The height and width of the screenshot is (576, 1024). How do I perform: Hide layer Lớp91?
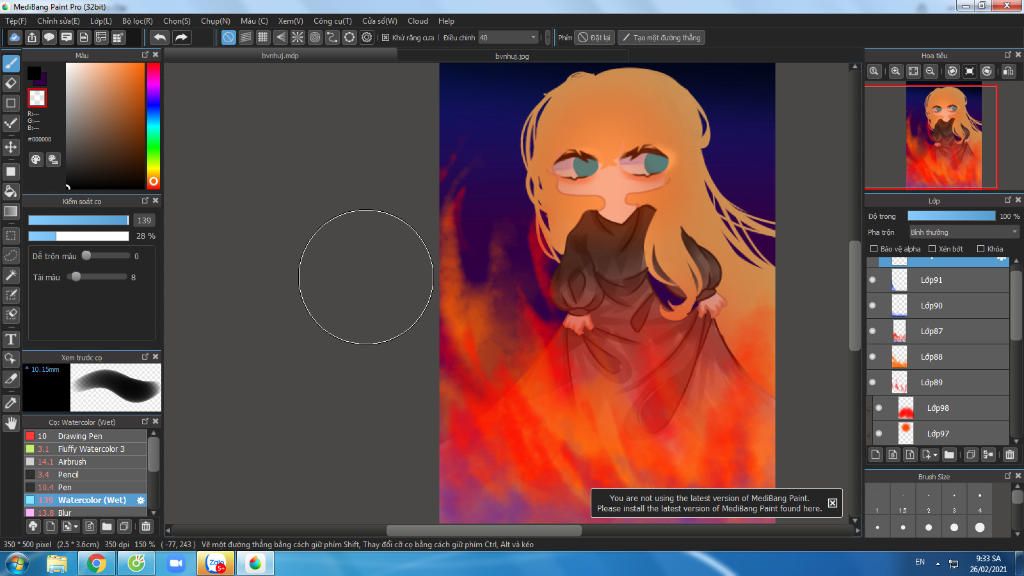pos(872,280)
